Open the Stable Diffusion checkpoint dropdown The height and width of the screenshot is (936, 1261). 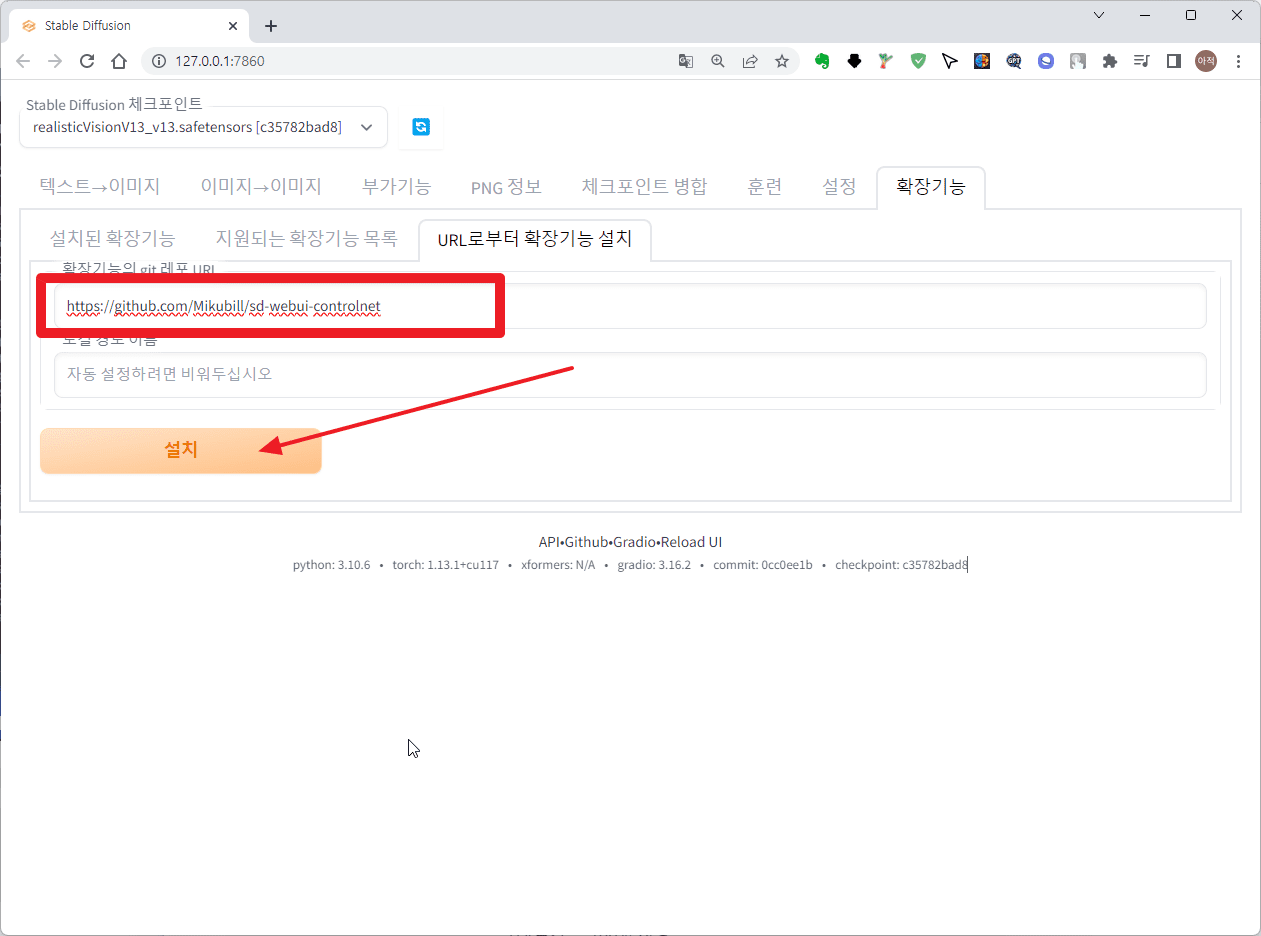[203, 127]
